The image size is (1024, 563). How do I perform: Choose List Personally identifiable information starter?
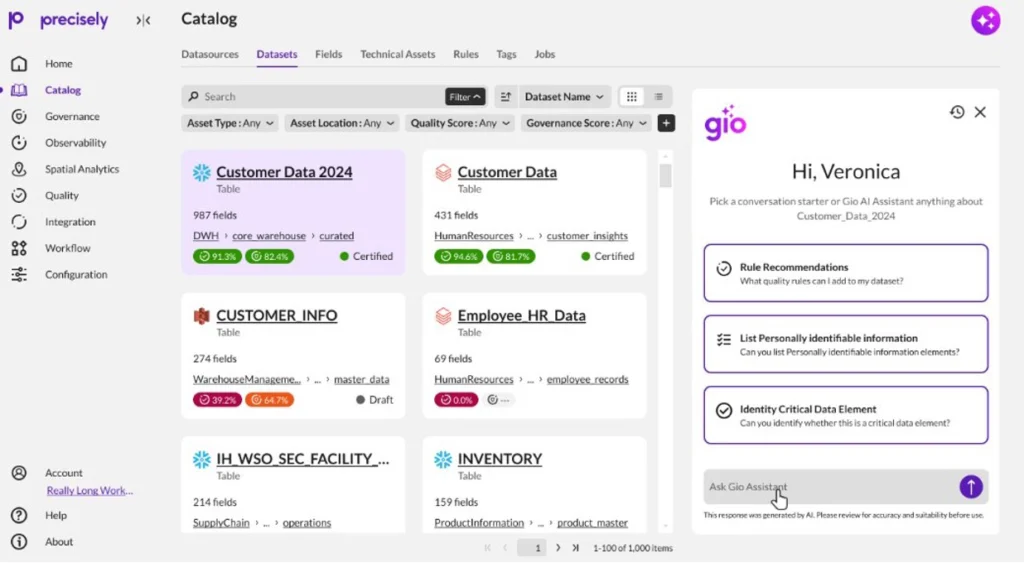click(846, 344)
